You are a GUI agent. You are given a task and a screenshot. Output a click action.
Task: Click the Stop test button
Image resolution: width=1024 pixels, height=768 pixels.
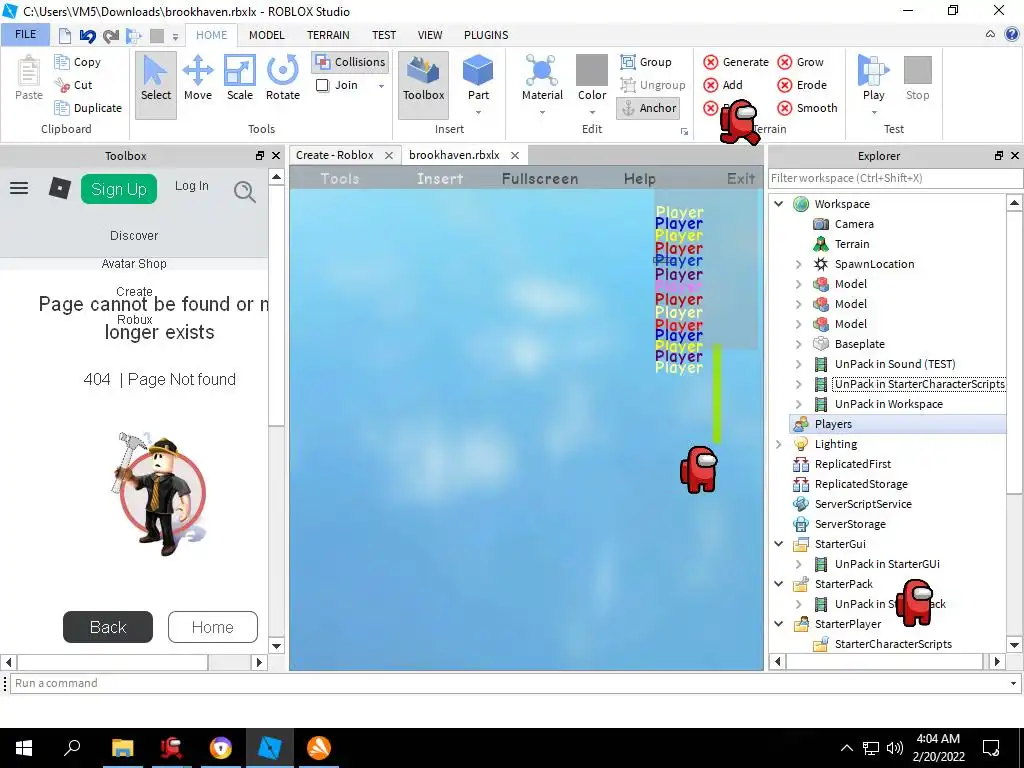tap(918, 78)
